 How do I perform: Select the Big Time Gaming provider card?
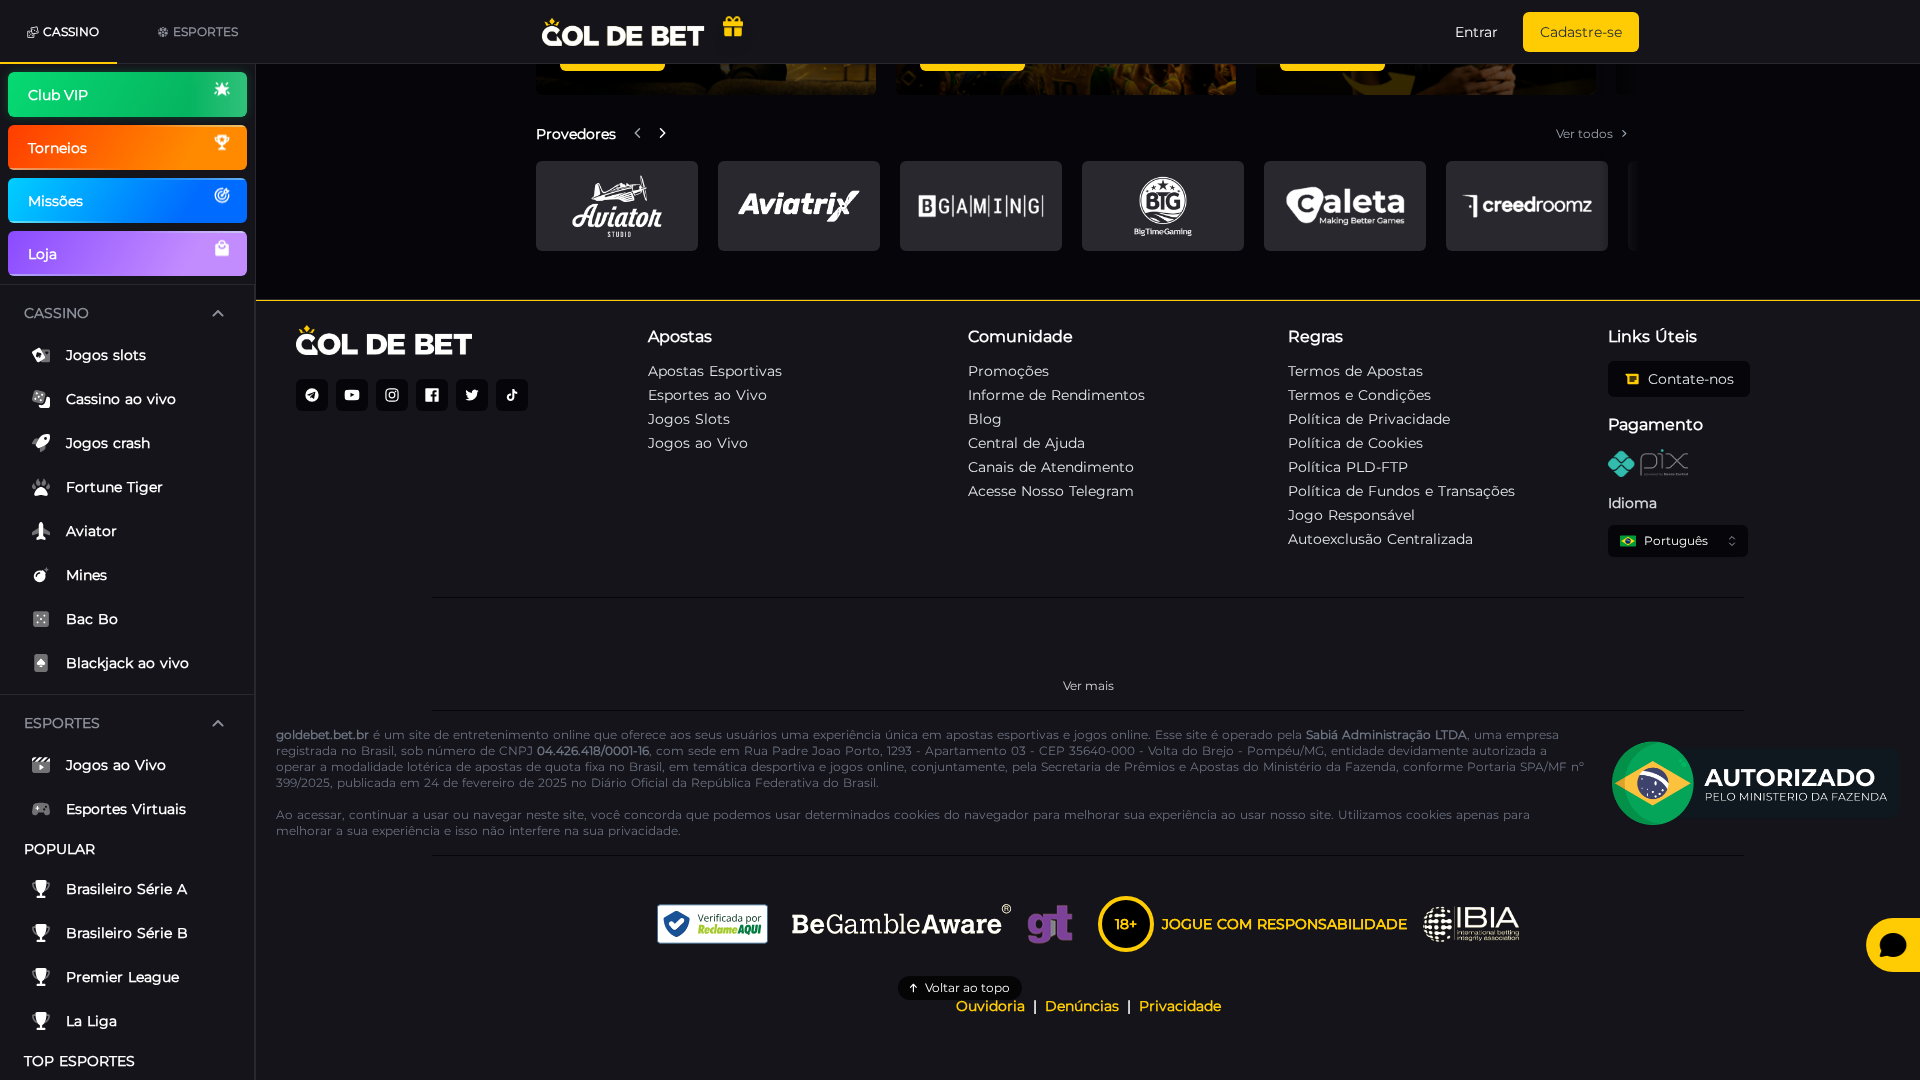click(x=1163, y=206)
